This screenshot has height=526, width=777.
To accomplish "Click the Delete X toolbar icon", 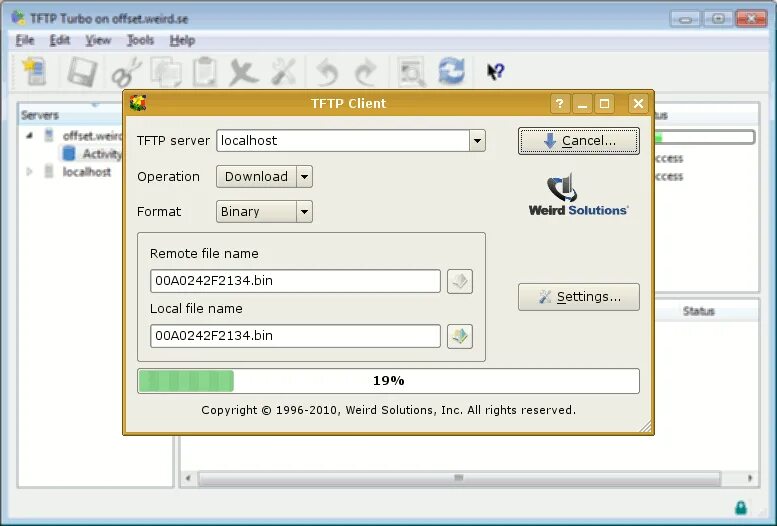I will tap(243, 72).
